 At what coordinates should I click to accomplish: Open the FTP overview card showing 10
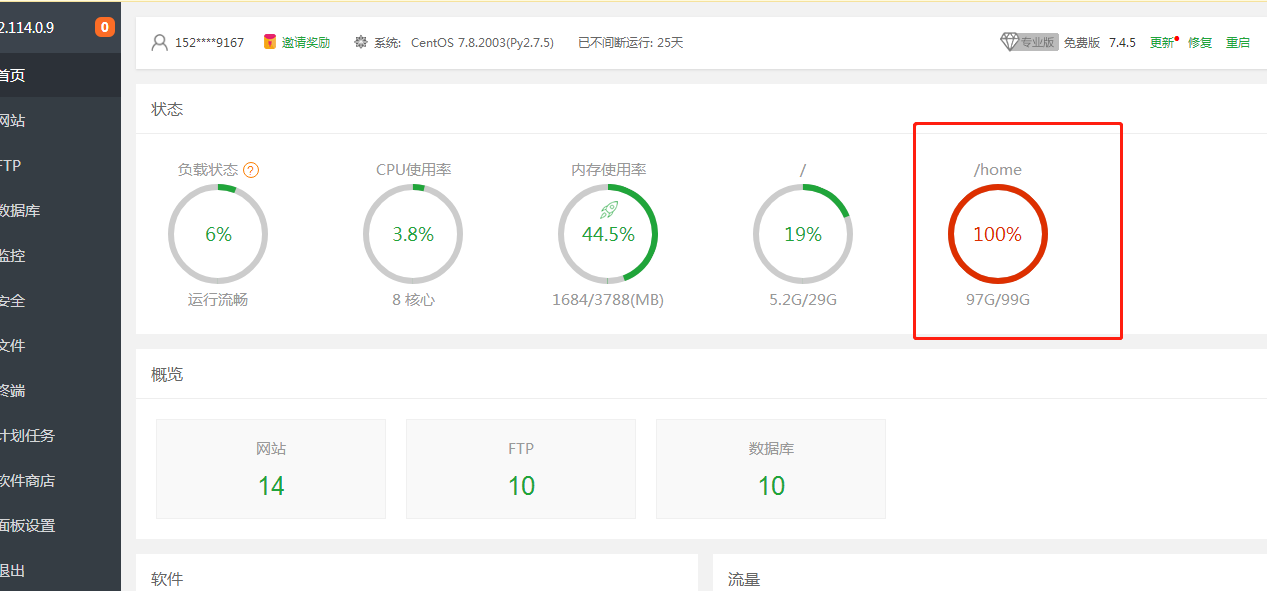(x=521, y=469)
